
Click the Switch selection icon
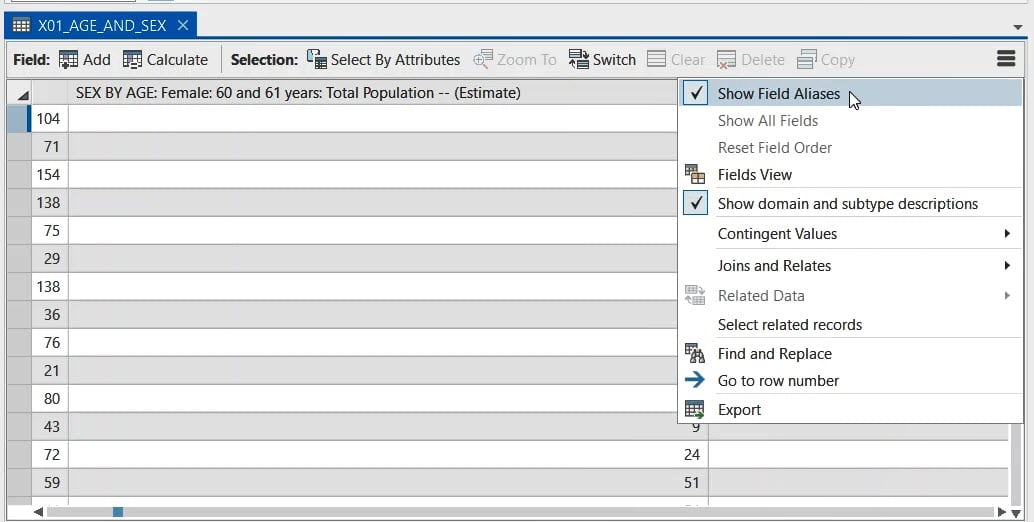coord(578,60)
